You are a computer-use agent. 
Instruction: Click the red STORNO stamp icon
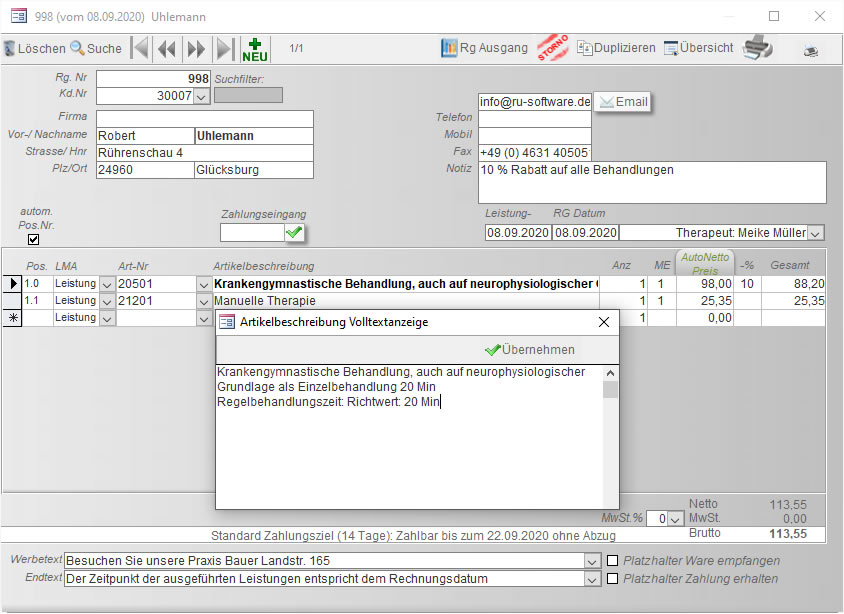pos(552,47)
